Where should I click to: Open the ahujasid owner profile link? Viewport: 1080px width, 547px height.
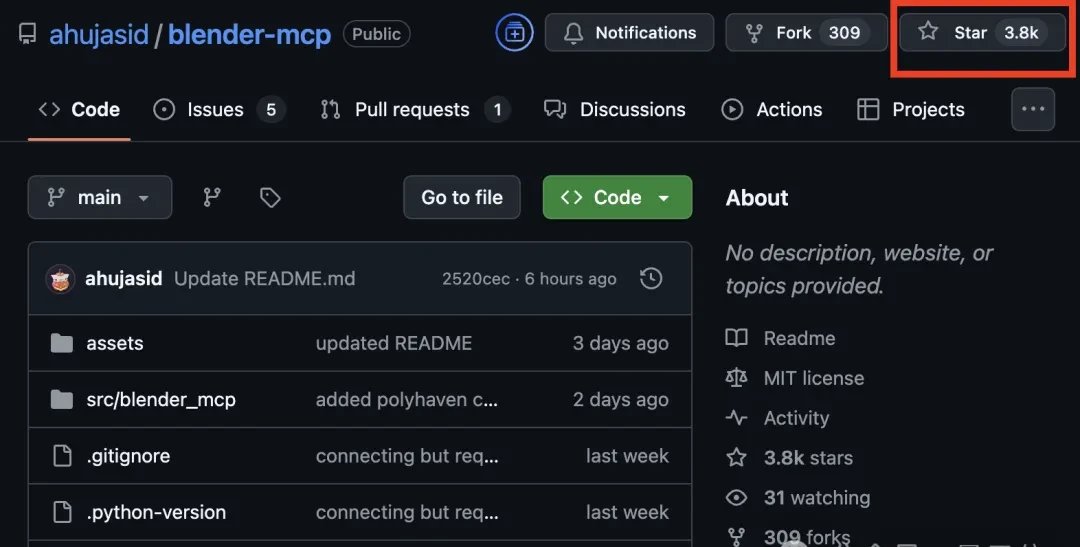(98, 34)
